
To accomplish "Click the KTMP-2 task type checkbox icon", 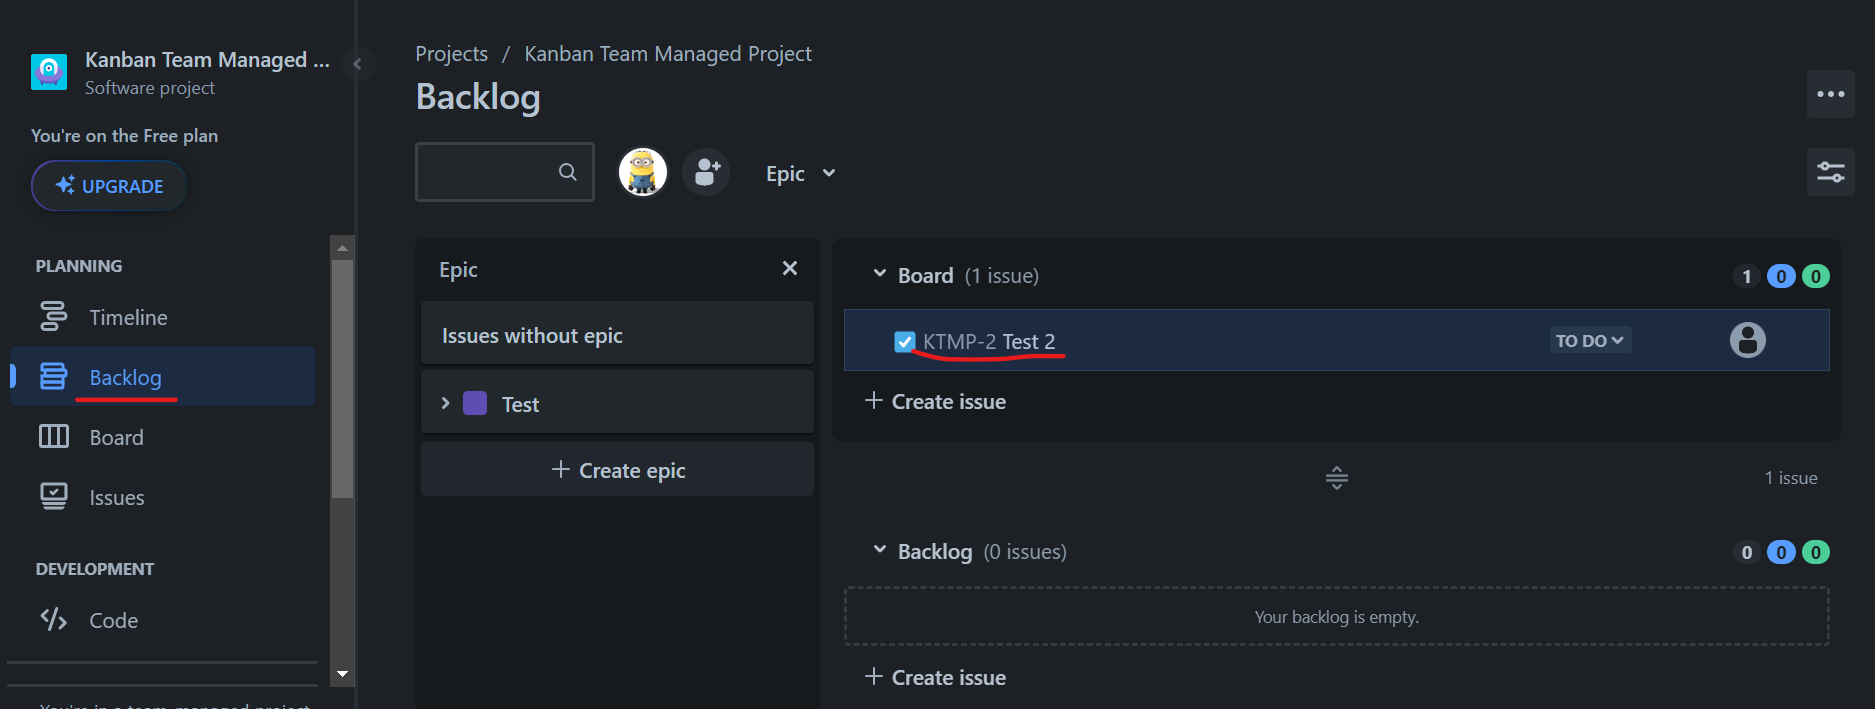I will [x=904, y=342].
